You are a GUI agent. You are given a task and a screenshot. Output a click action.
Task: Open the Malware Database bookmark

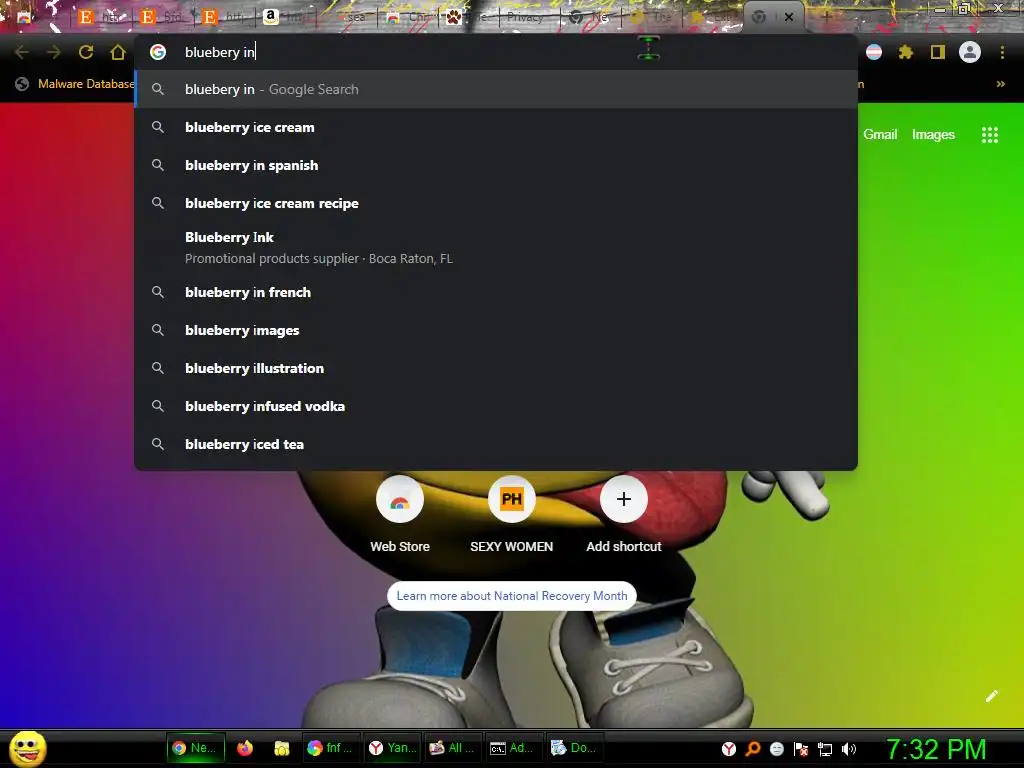click(x=74, y=84)
